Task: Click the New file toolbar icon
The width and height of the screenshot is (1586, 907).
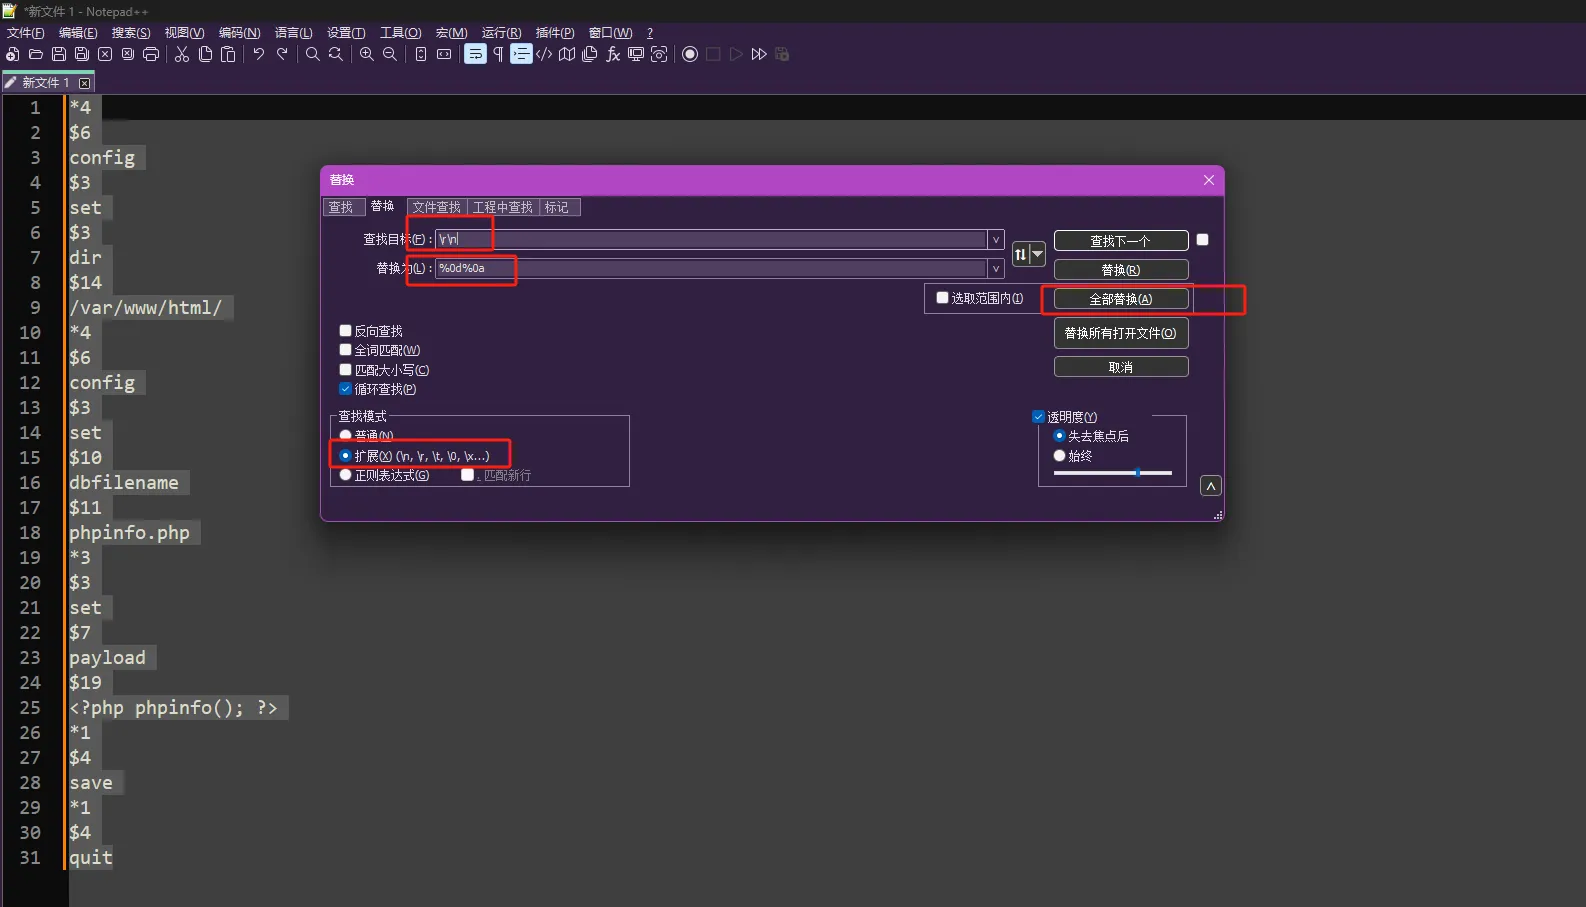Action: pos(13,54)
